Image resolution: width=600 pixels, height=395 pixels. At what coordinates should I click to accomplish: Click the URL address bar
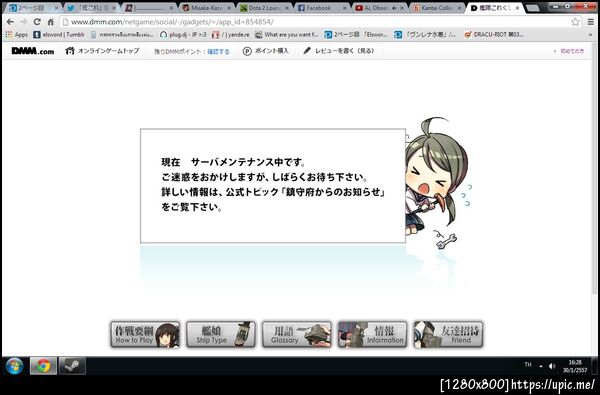pos(321,22)
